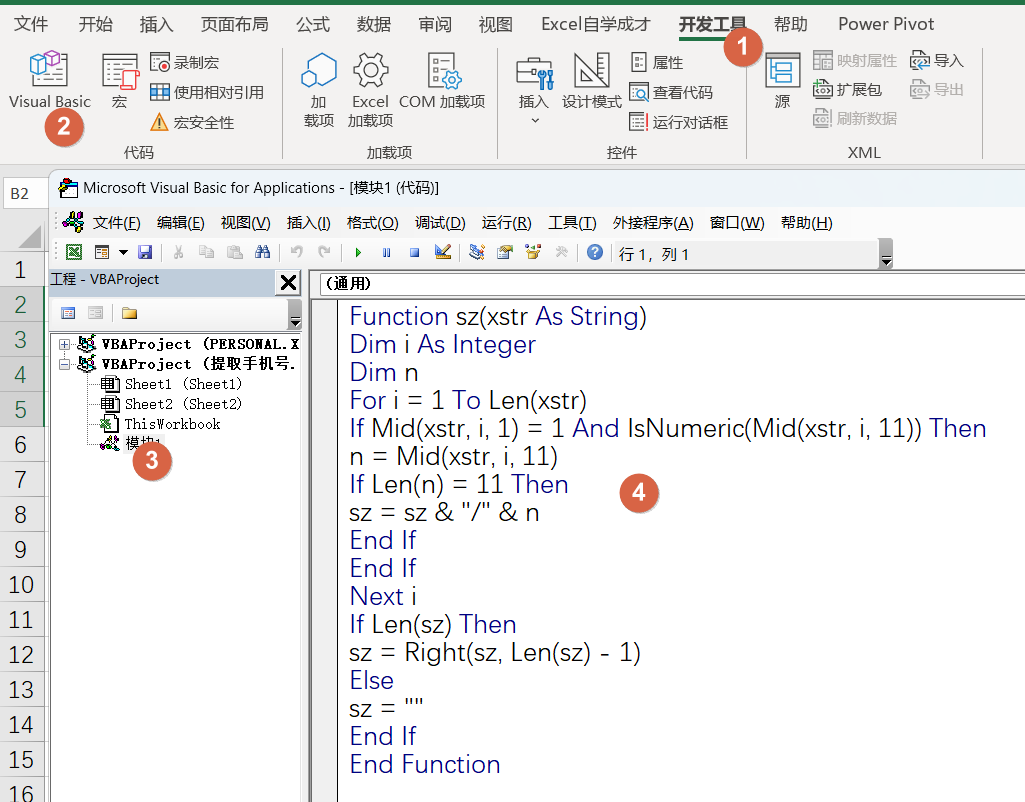
Task: Open VBA 外接程序(A) menu
Action: click(x=653, y=223)
